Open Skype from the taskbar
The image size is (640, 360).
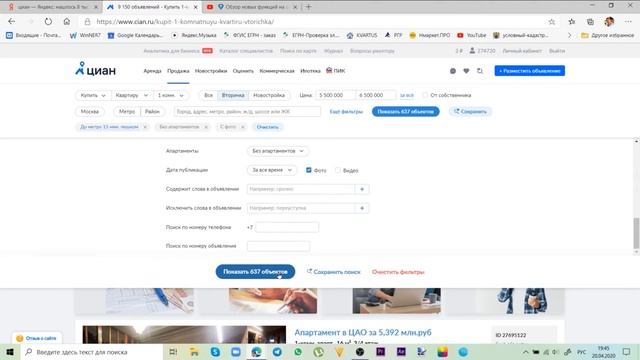215,352
